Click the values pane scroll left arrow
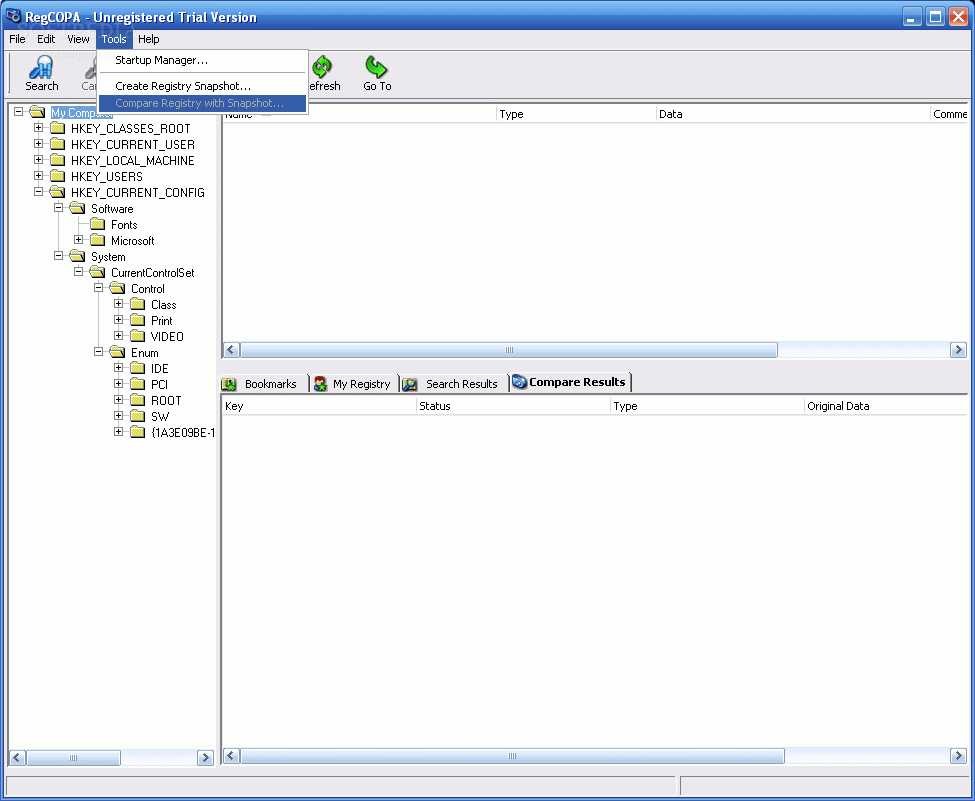 click(231, 350)
